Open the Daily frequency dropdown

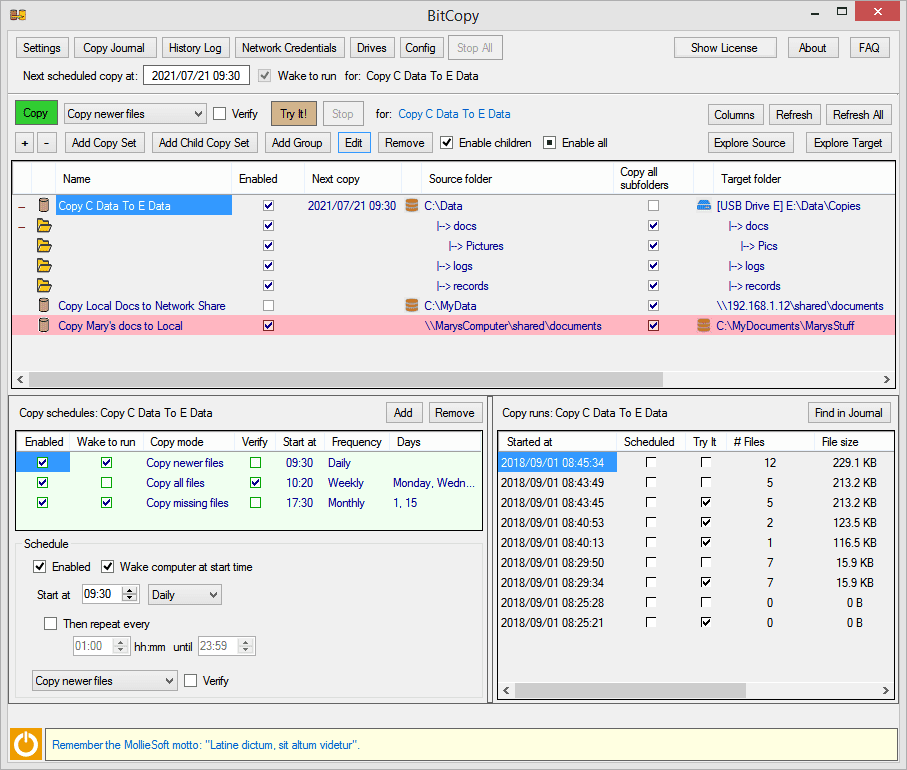(184, 595)
